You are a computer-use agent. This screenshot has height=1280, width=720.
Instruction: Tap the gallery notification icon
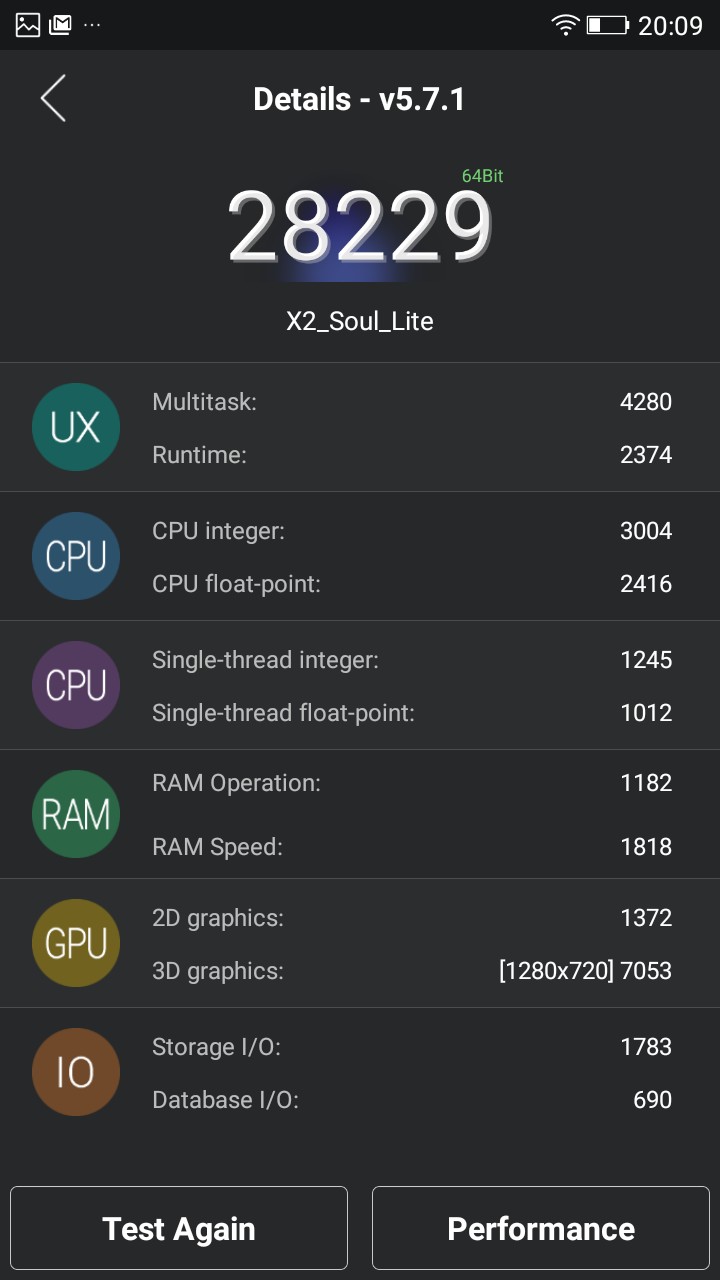tap(28, 25)
